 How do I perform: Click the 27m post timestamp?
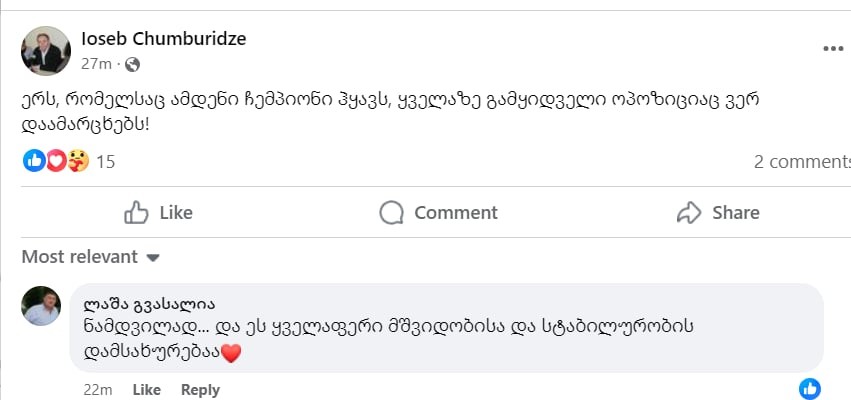[96, 65]
